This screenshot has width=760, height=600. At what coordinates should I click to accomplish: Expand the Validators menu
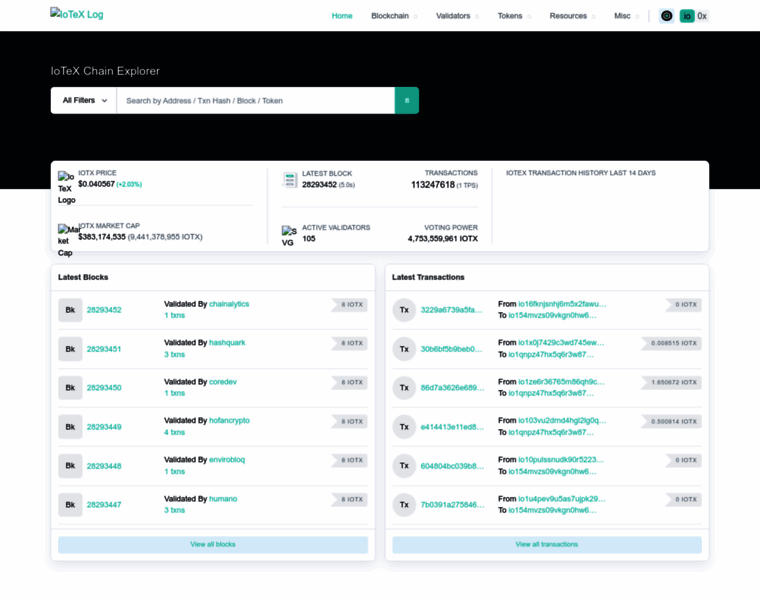[x=457, y=16]
